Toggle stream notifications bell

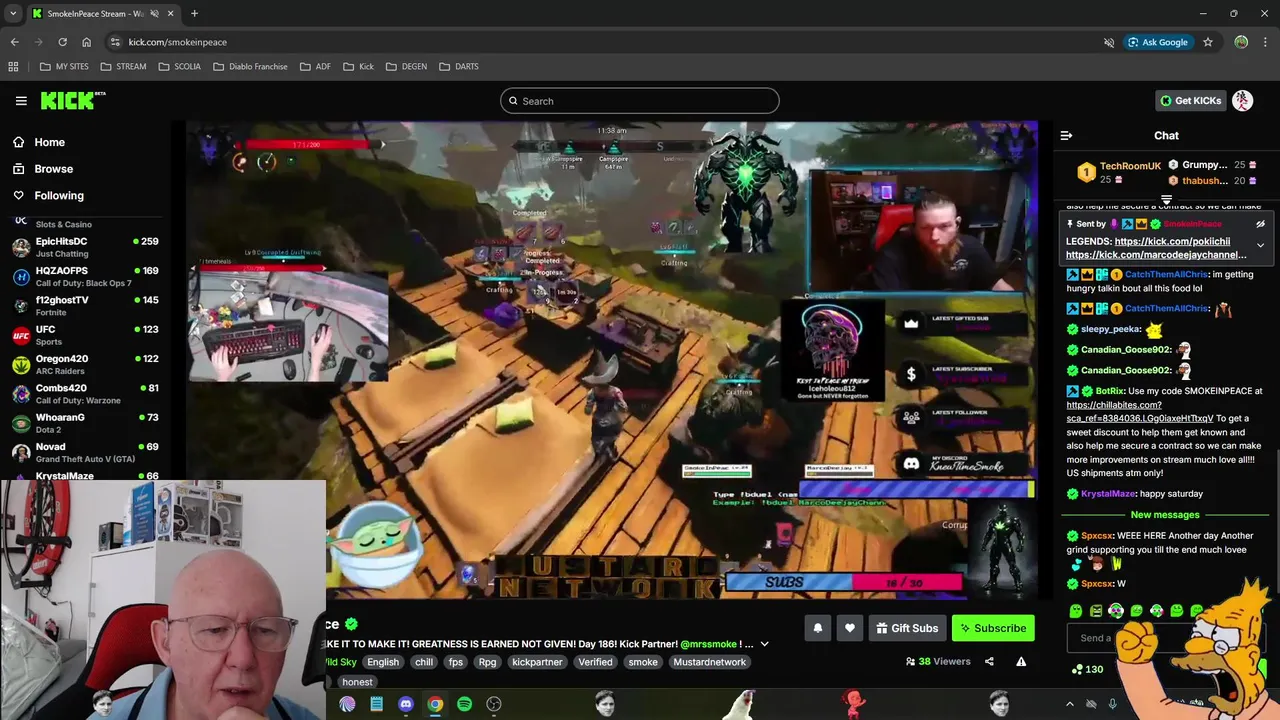click(x=818, y=628)
